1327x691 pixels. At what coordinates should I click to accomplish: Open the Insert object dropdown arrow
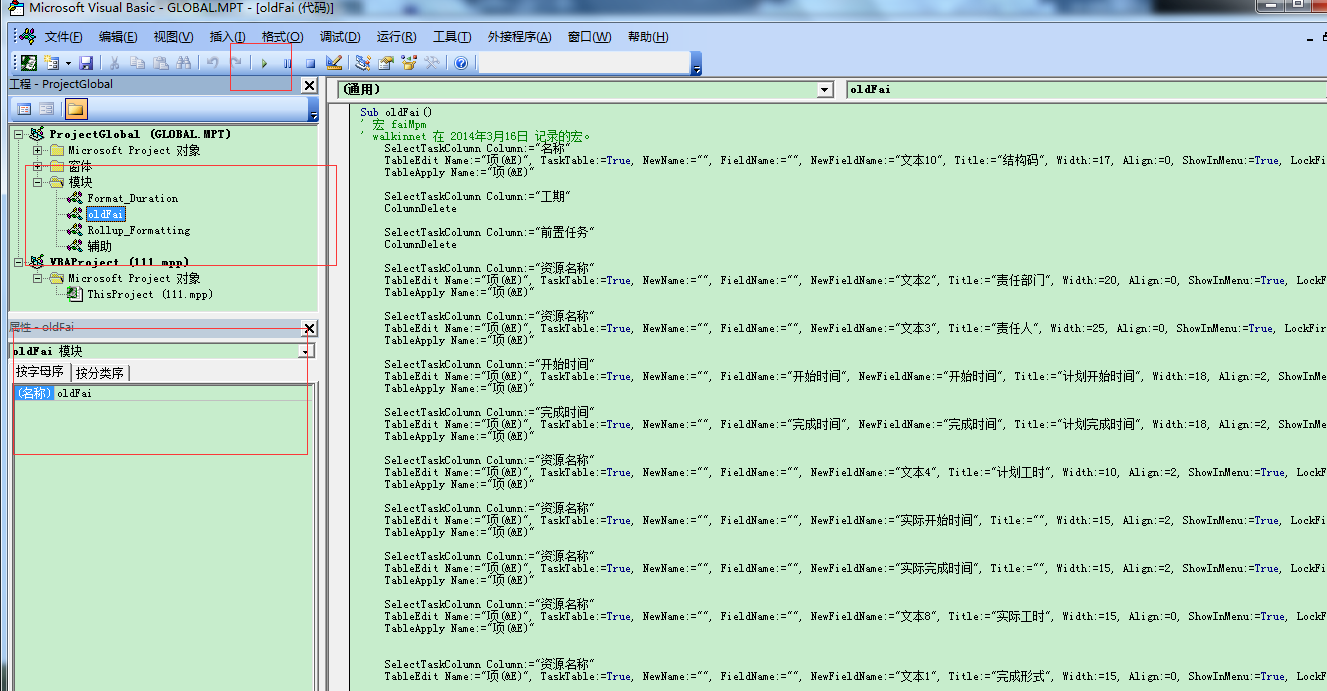point(68,63)
